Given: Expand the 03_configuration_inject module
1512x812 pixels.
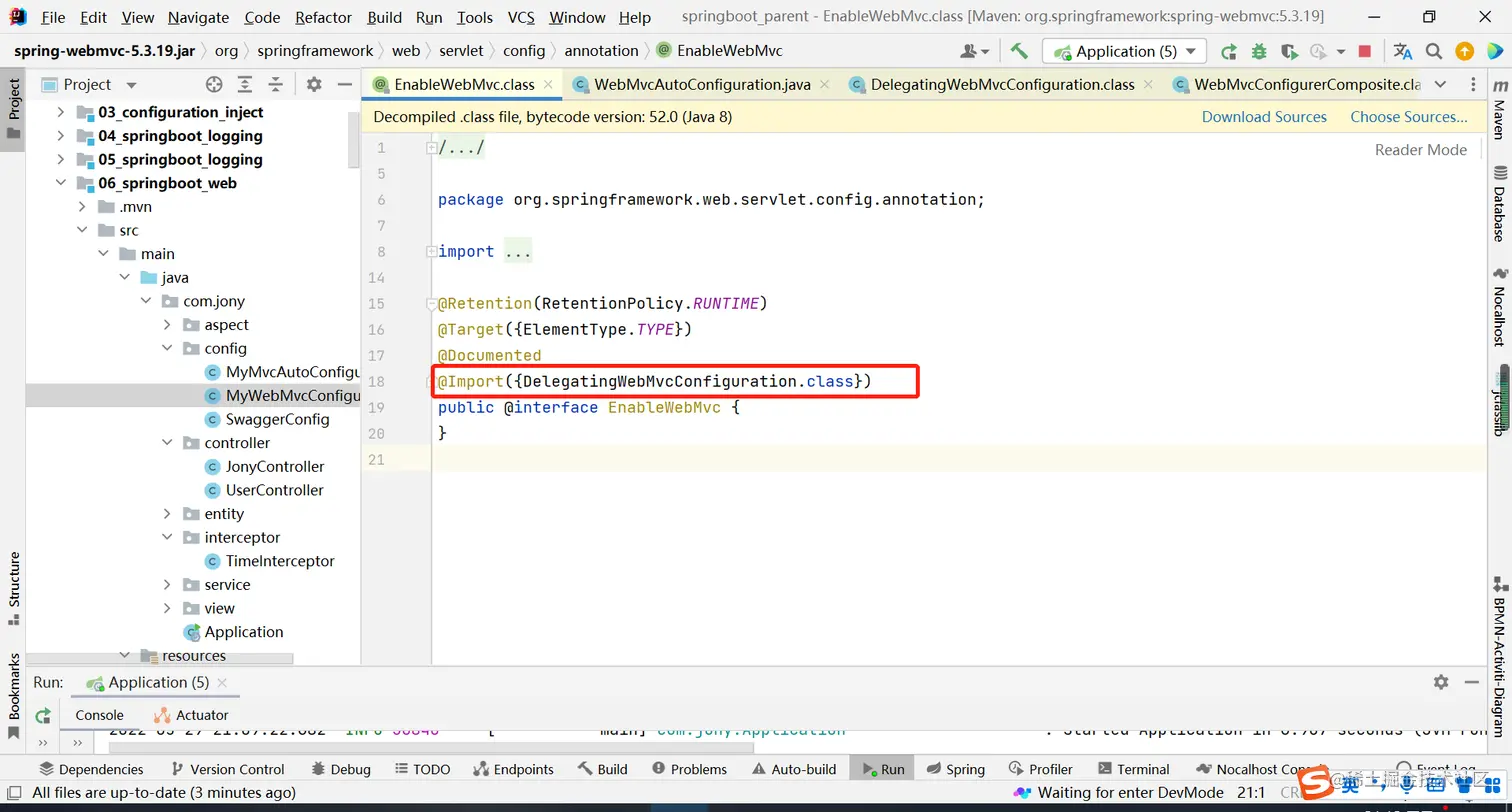Looking at the screenshot, I should [x=60, y=112].
